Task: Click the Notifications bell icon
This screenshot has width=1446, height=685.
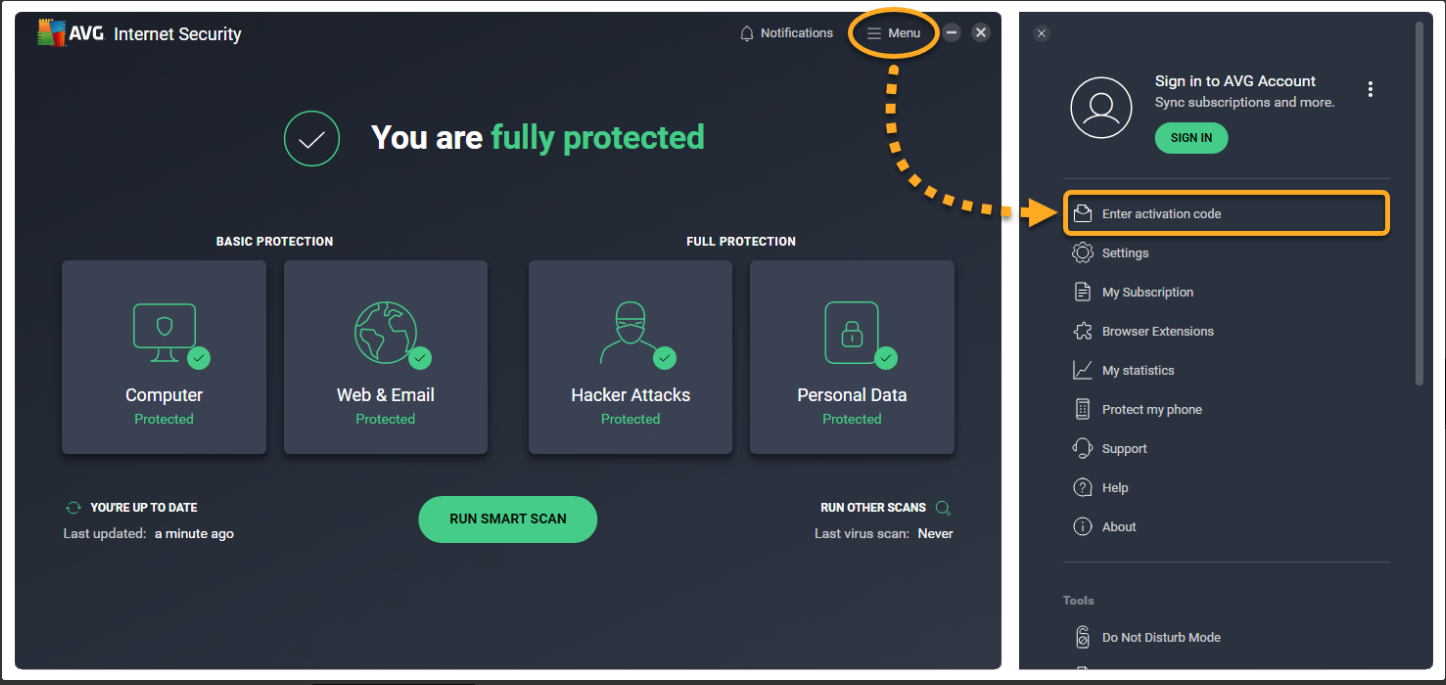Action: pyautogui.click(x=747, y=34)
